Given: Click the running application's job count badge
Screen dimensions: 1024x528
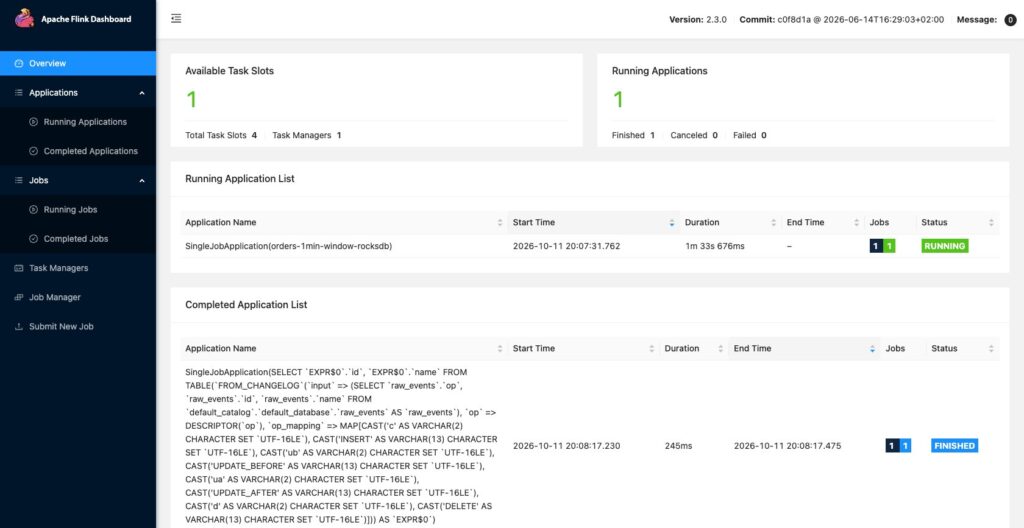Looking at the screenshot, I should 882,246.
